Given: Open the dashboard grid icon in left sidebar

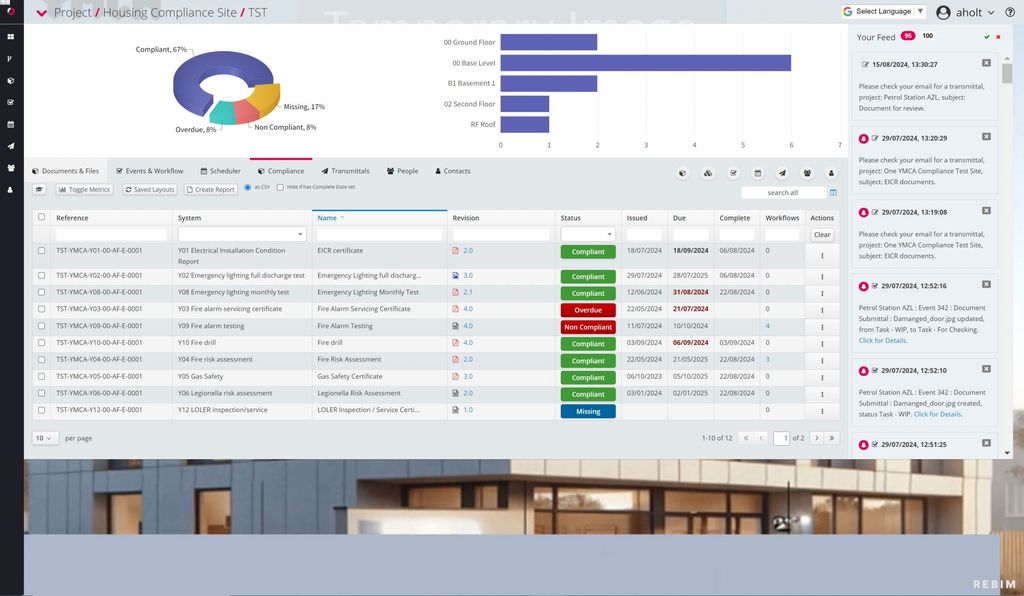Looking at the screenshot, I should point(11,35).
